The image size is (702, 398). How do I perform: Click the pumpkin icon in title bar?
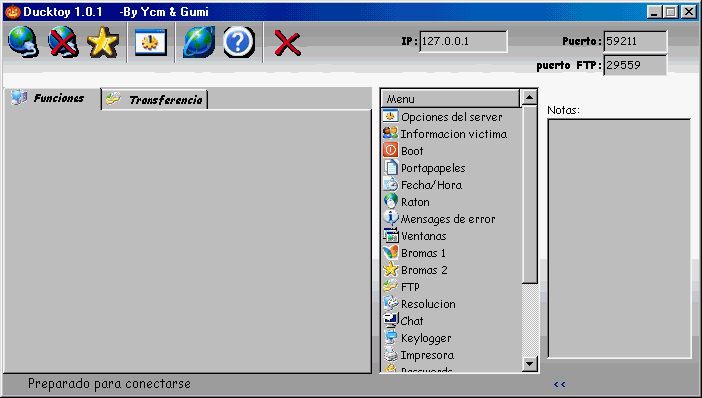pos(13,12)
